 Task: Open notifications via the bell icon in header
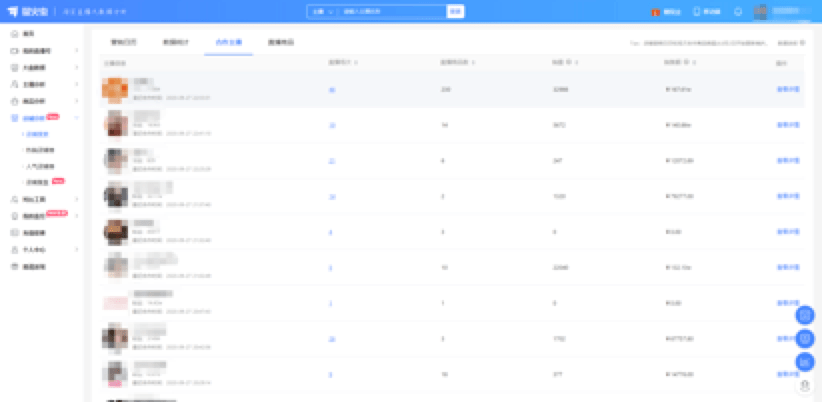(738, 12)
